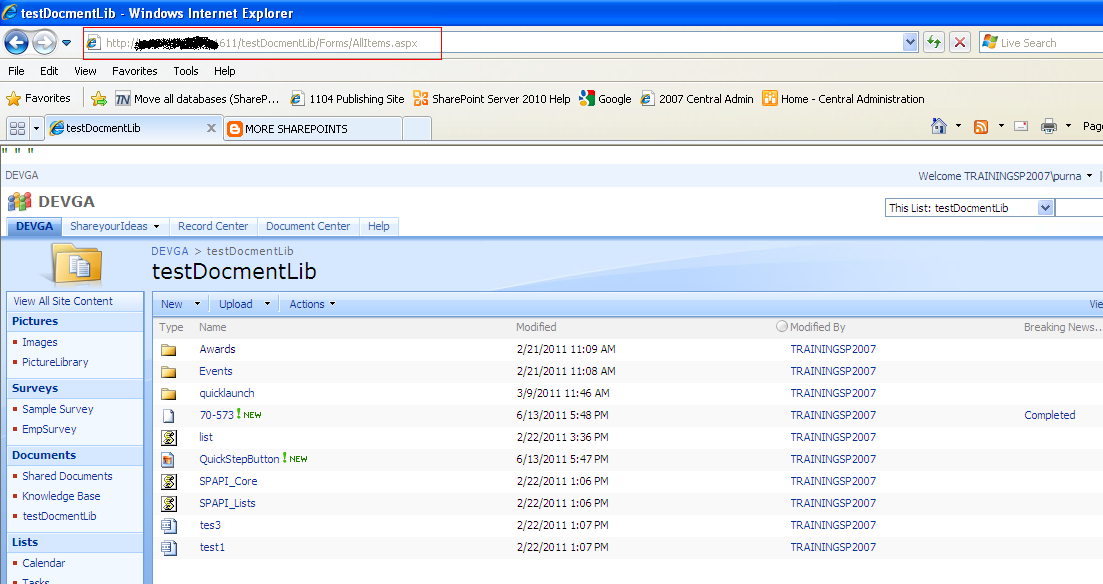The image size is (1103, 584).
Task: Open View All Site Content
Action: [x=63, y=301]
